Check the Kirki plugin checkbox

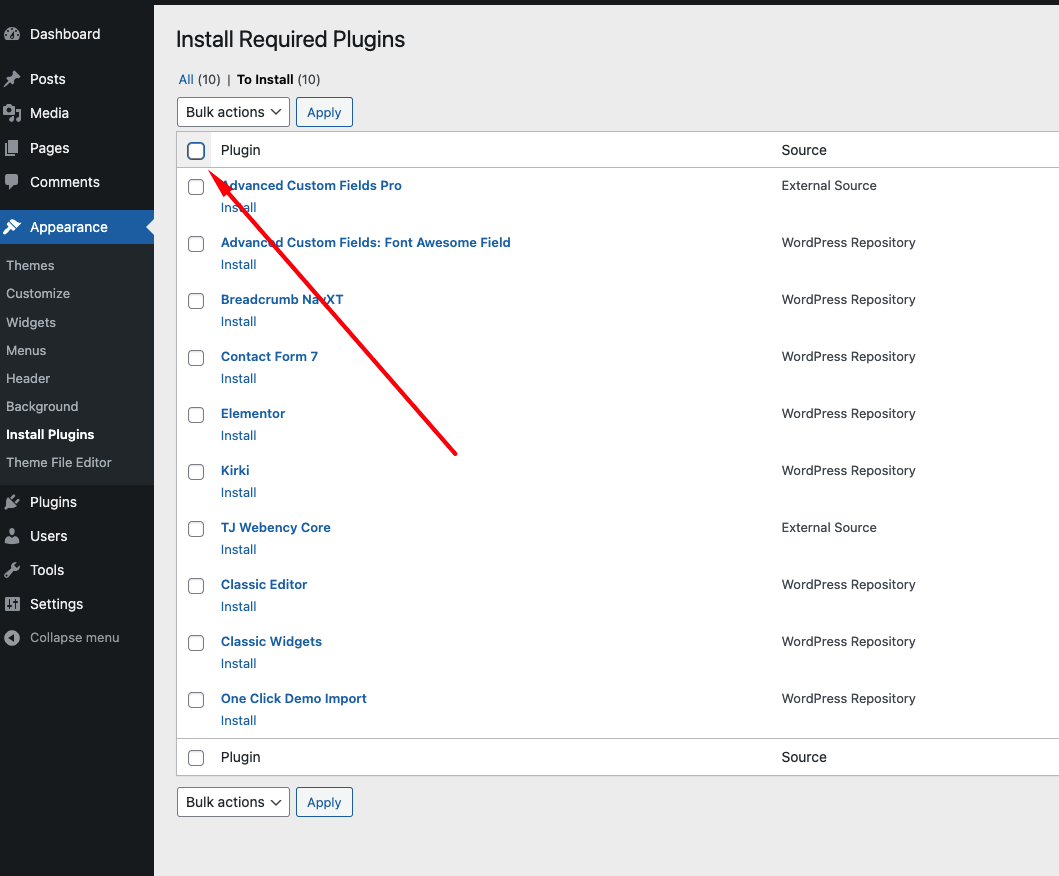click(196, 471)
